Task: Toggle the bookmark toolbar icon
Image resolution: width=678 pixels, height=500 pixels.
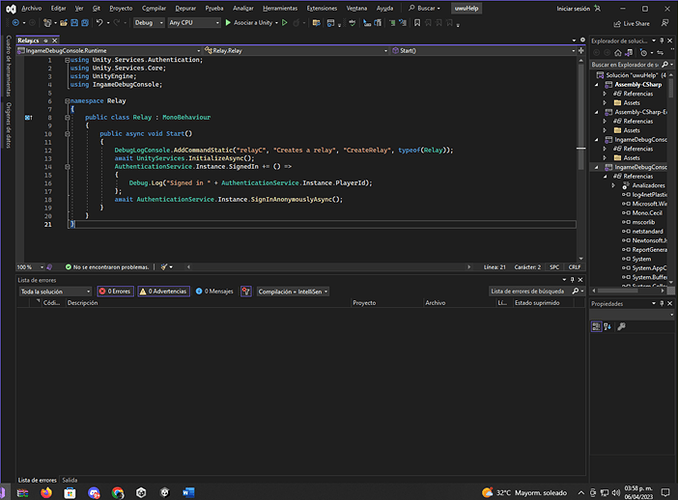Action: 417,22
